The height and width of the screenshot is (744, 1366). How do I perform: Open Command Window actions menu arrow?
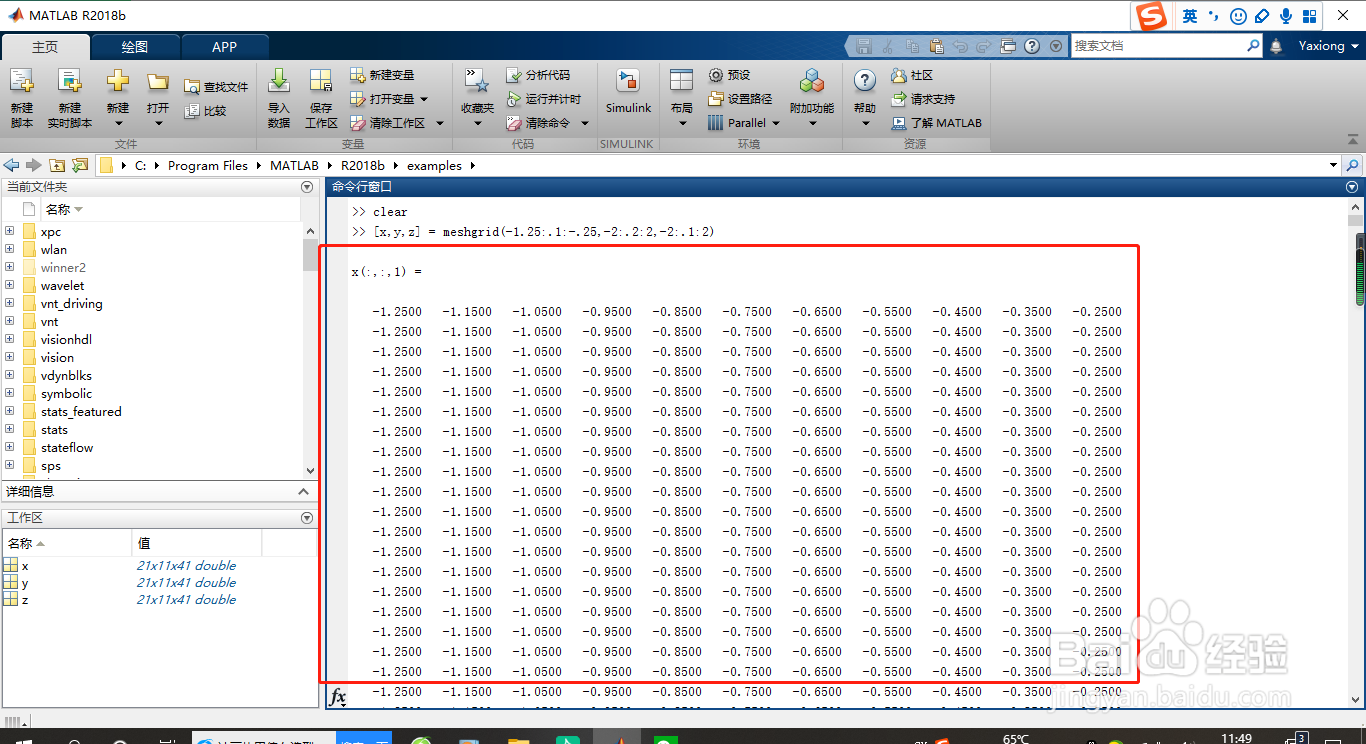[x=1352, y=187]
